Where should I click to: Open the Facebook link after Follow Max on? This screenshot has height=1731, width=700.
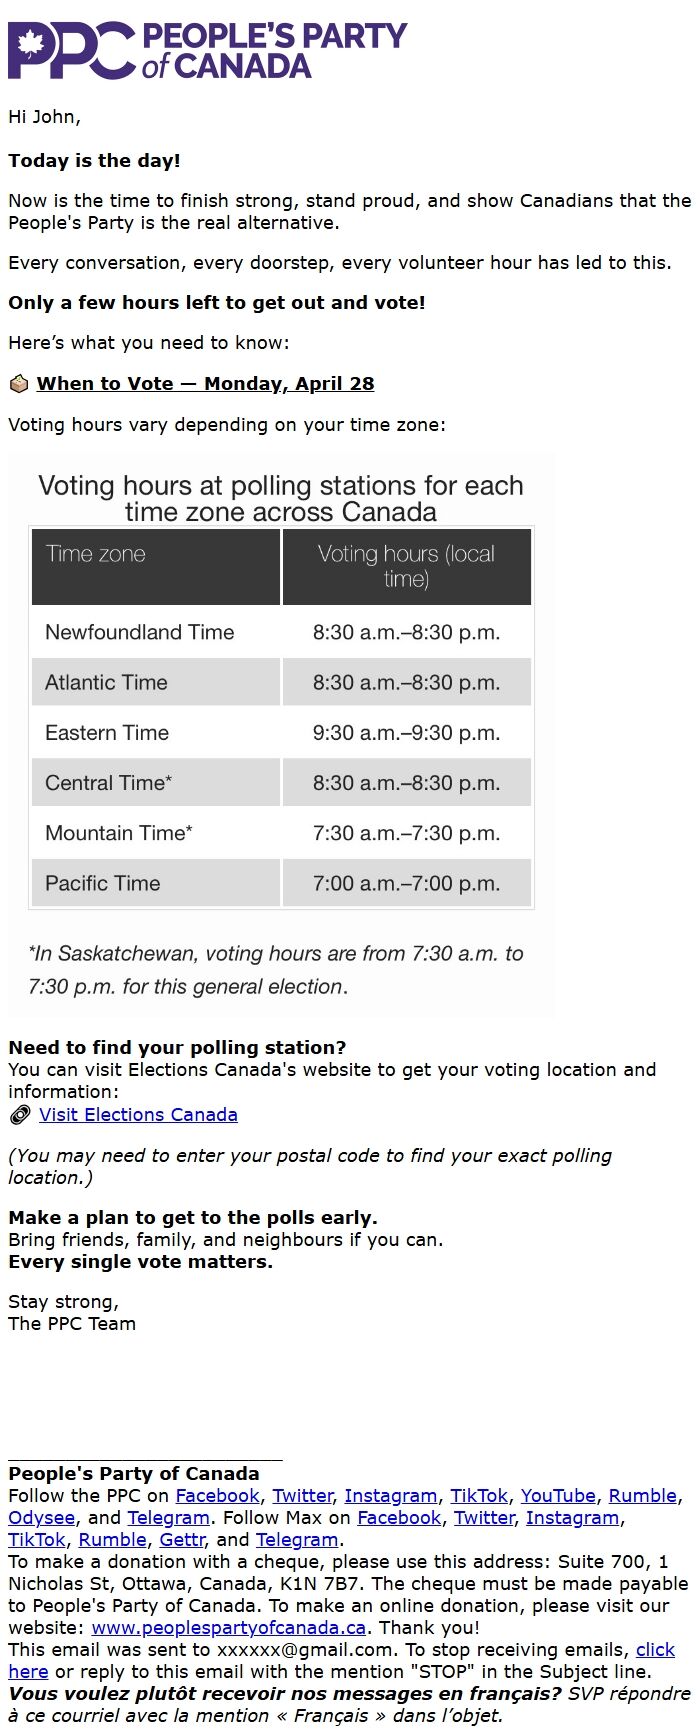[399, 1518]
